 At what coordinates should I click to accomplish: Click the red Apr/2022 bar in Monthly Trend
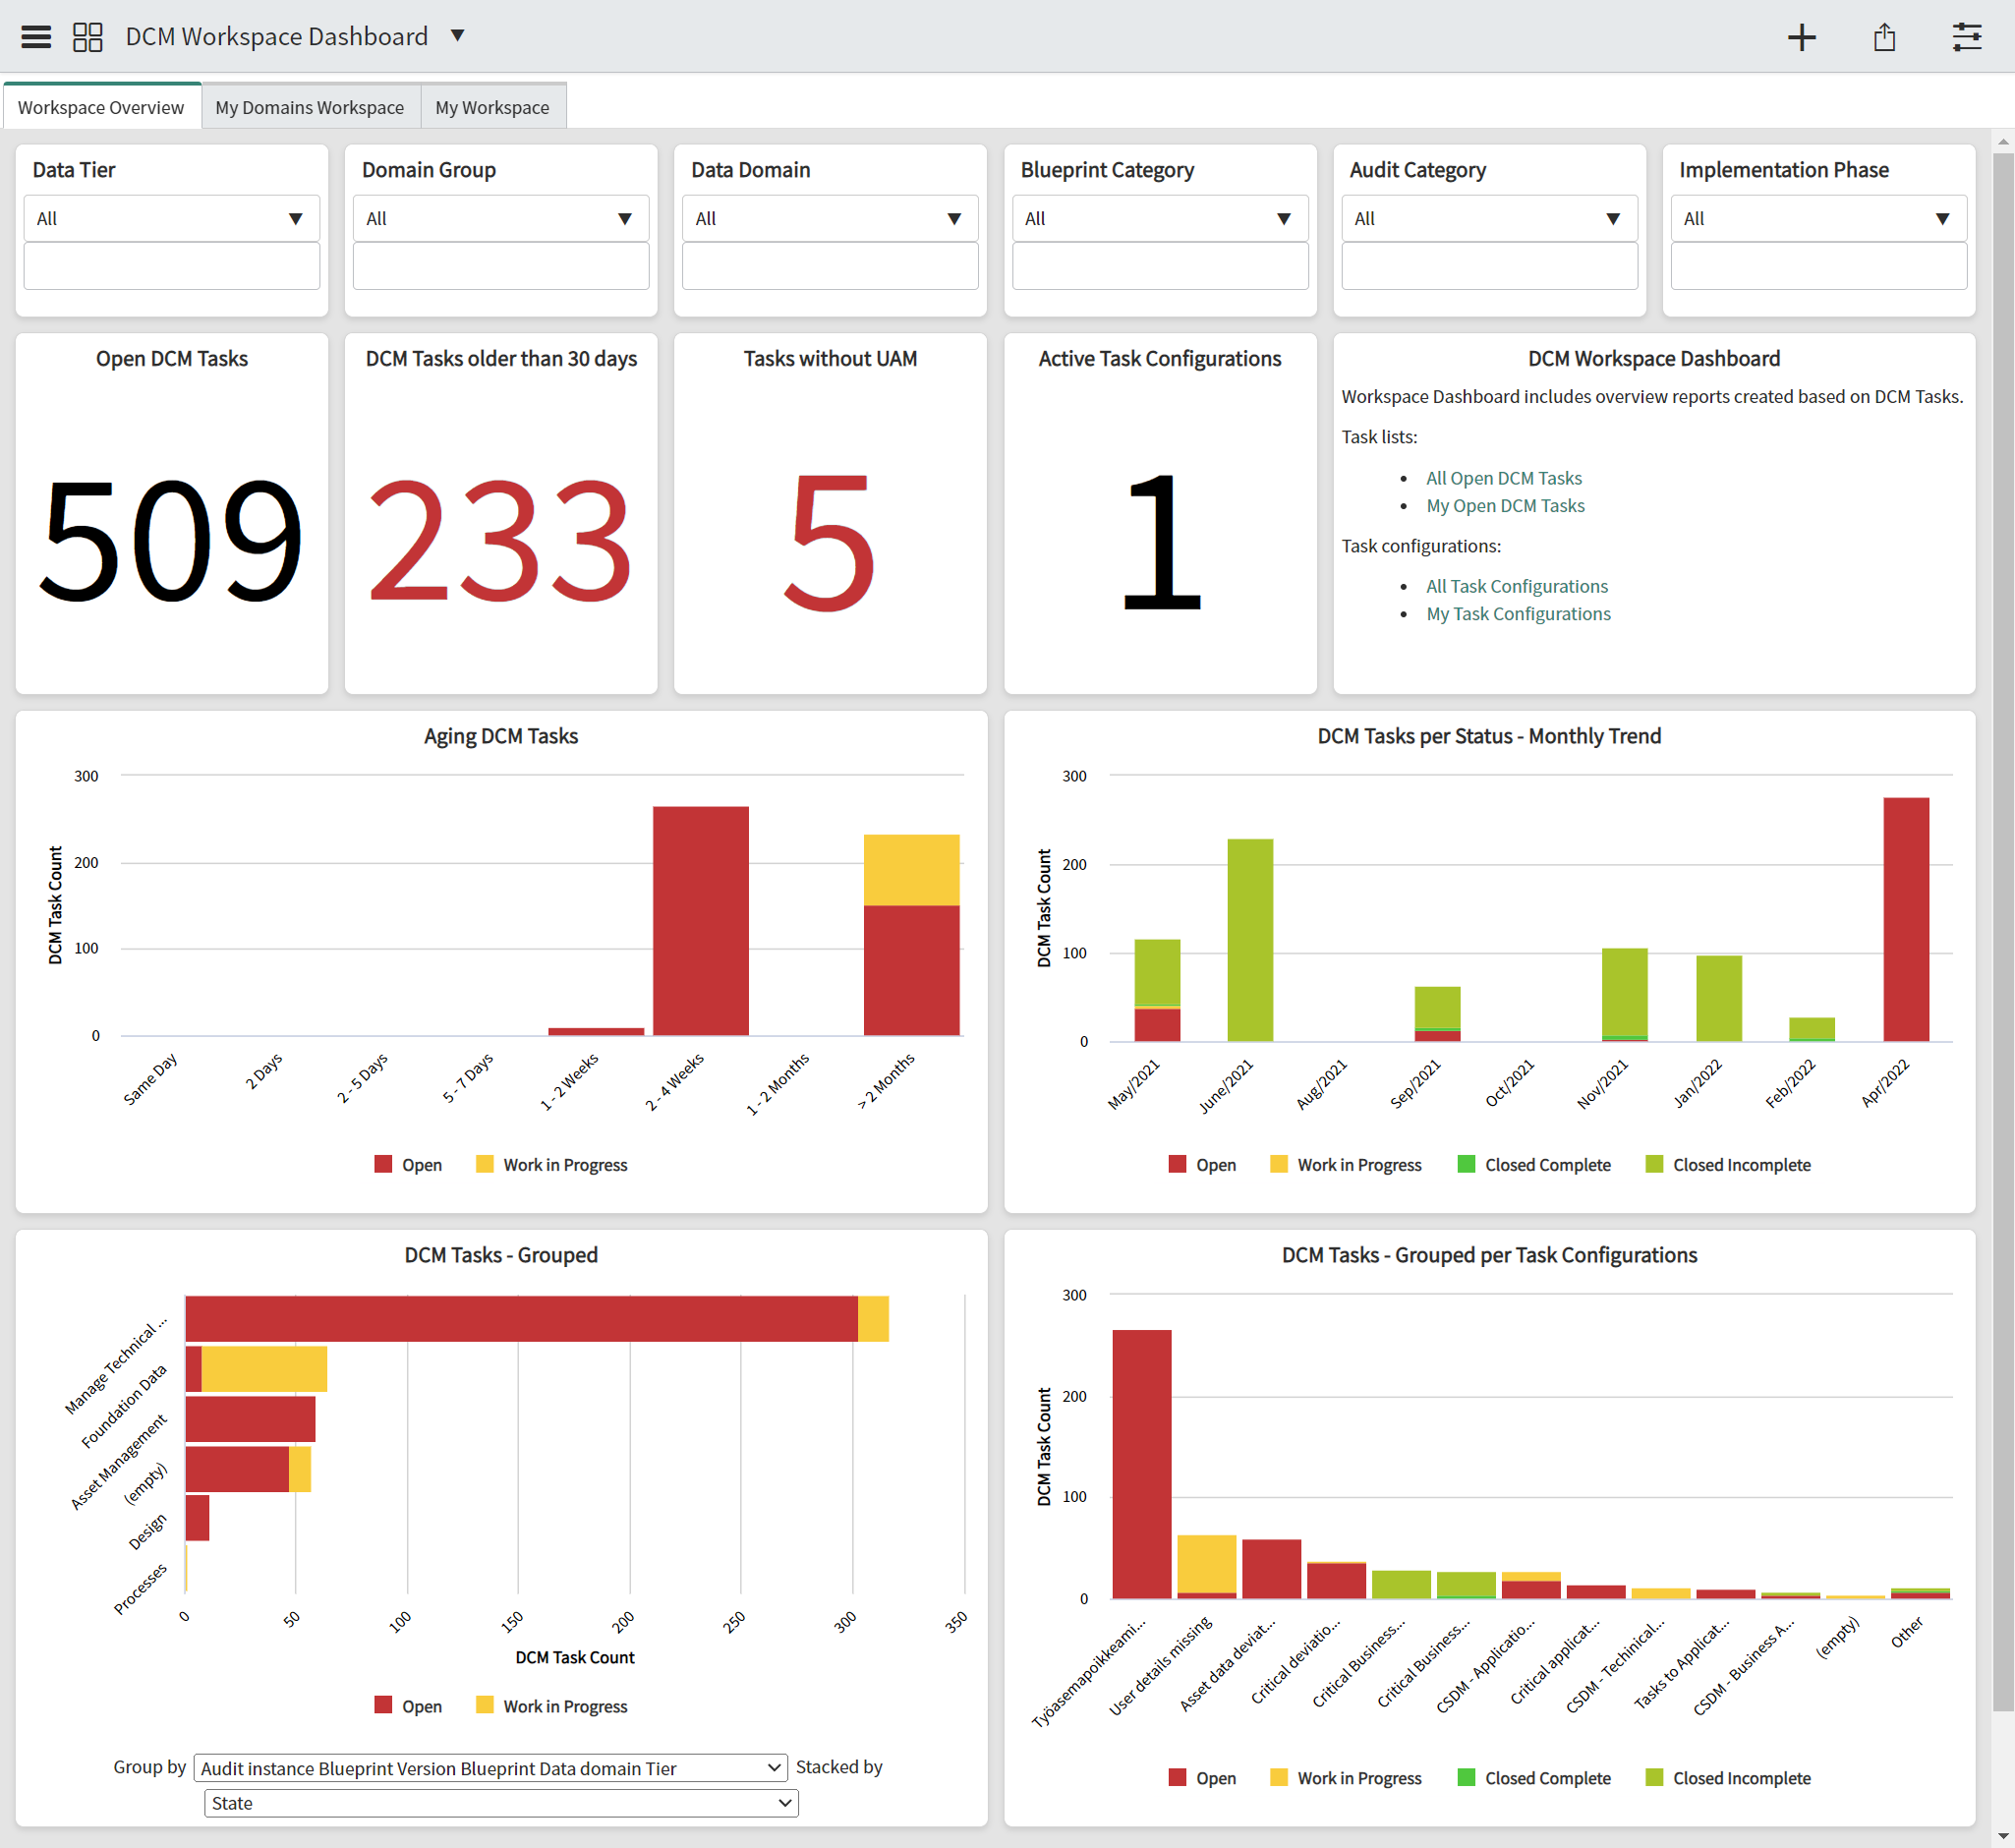(x=1905, y=920)
